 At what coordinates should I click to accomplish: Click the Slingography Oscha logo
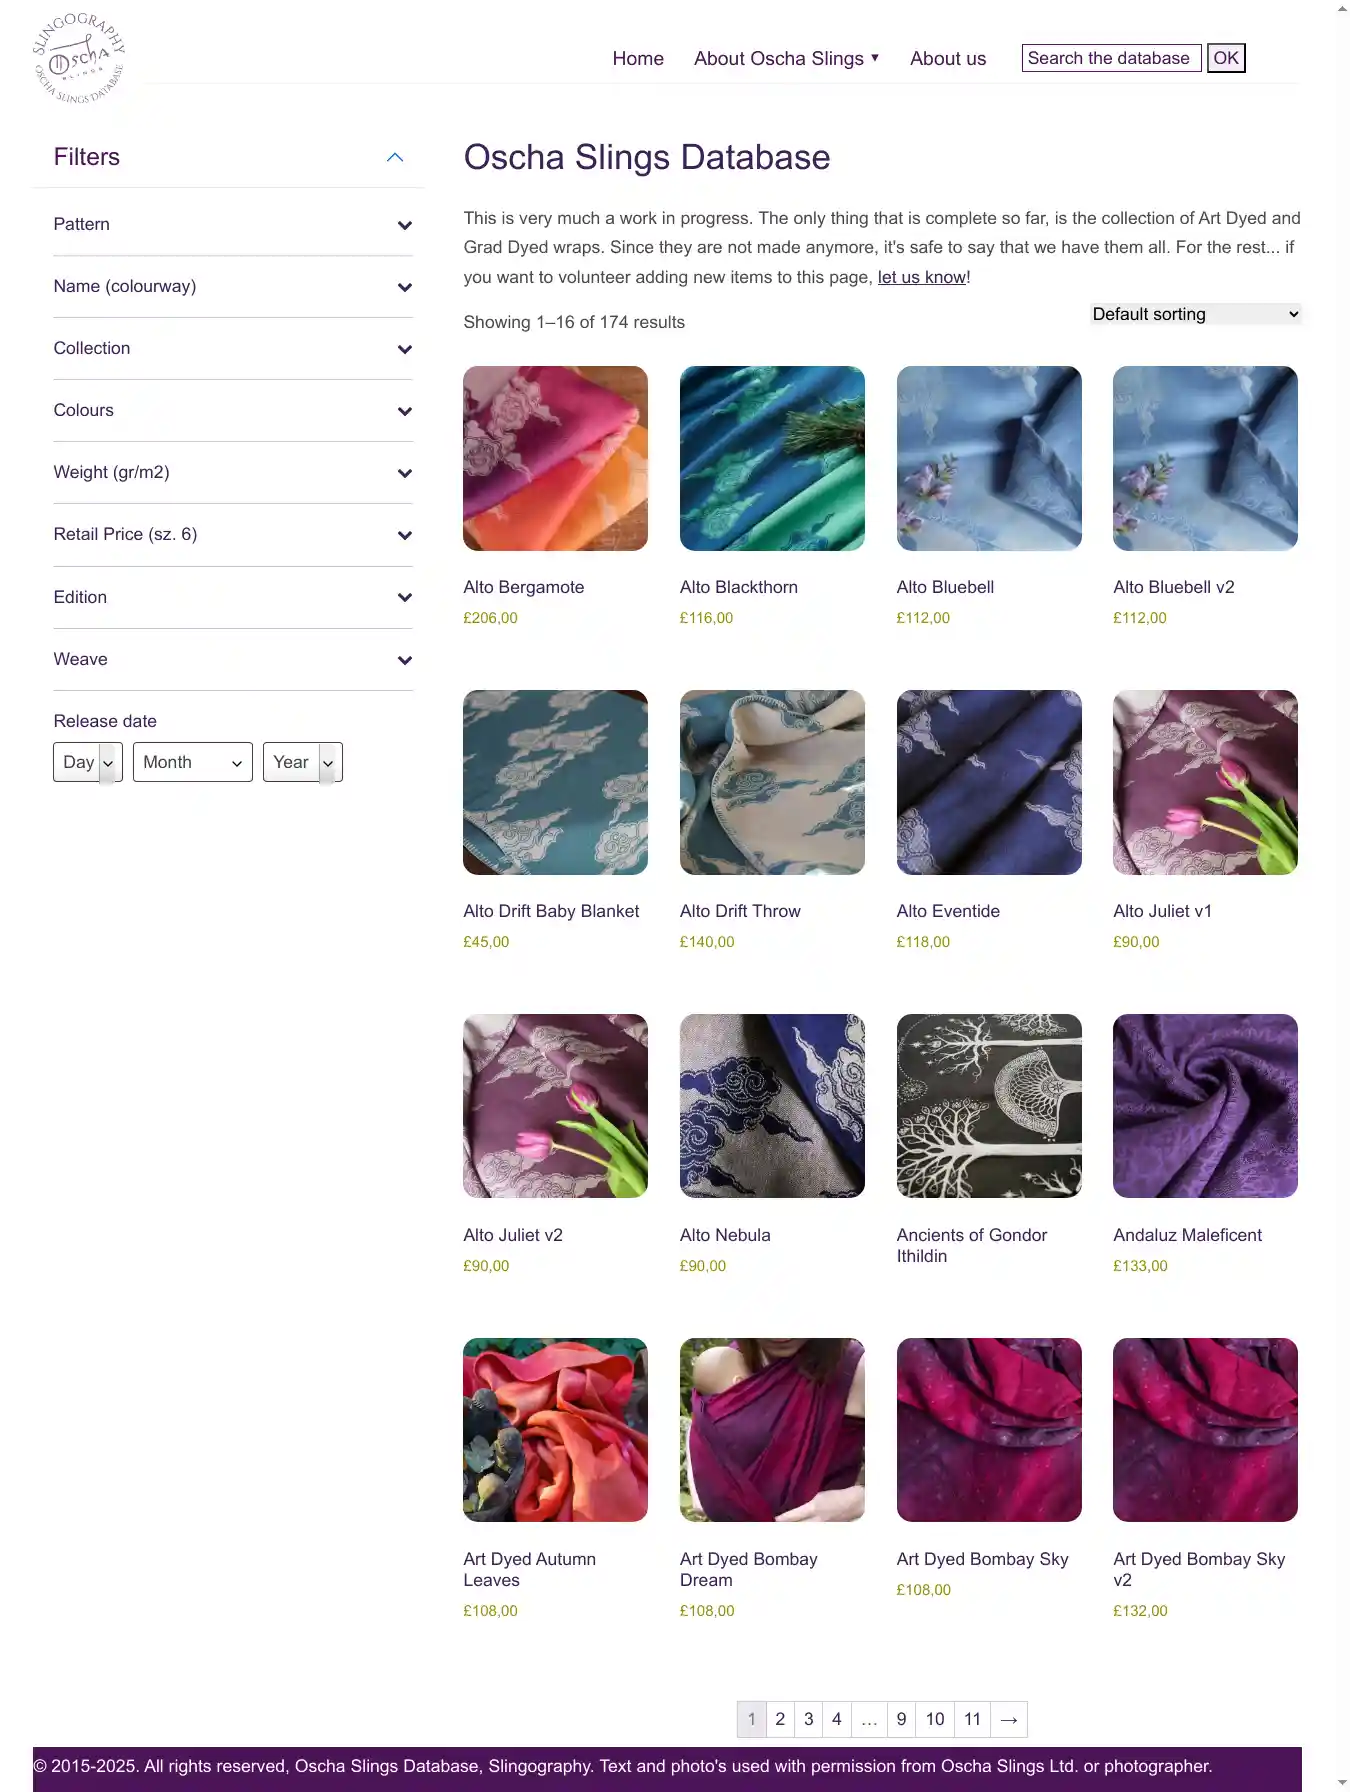(x=79, y=58)
